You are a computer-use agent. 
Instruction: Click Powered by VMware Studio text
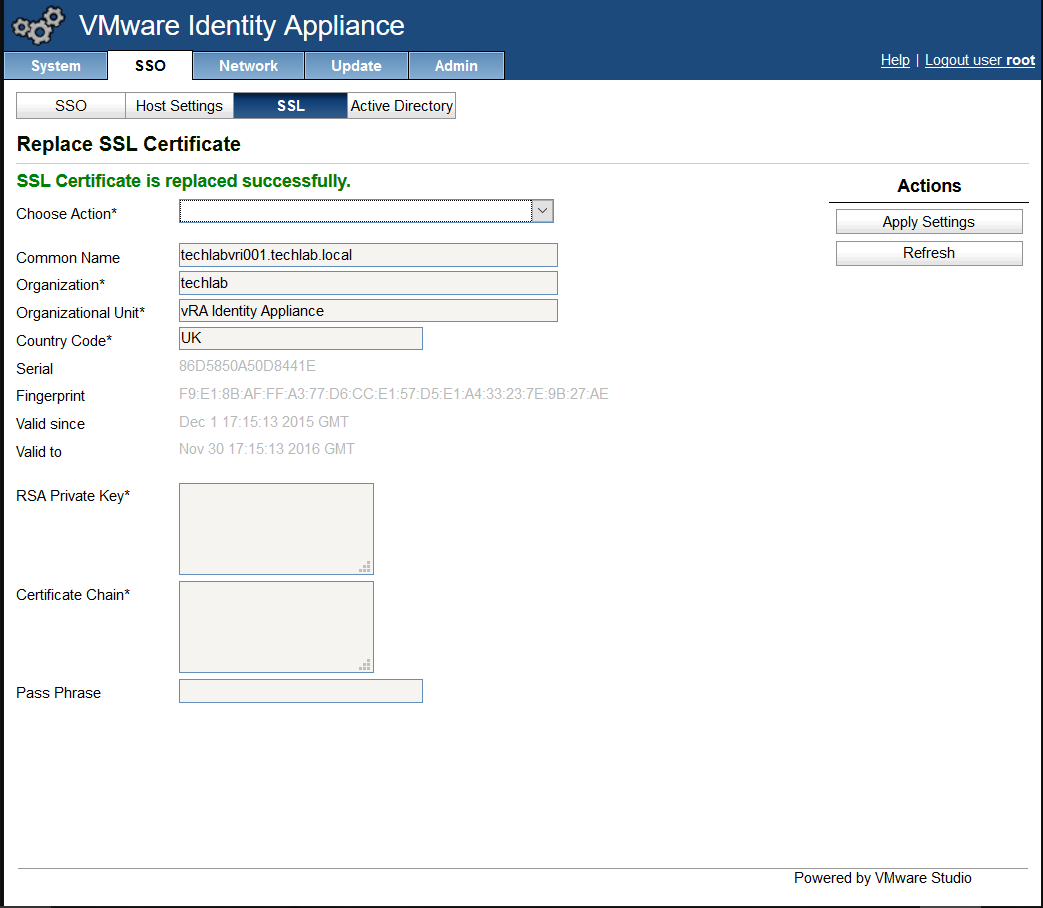click(x=882, y=878)
